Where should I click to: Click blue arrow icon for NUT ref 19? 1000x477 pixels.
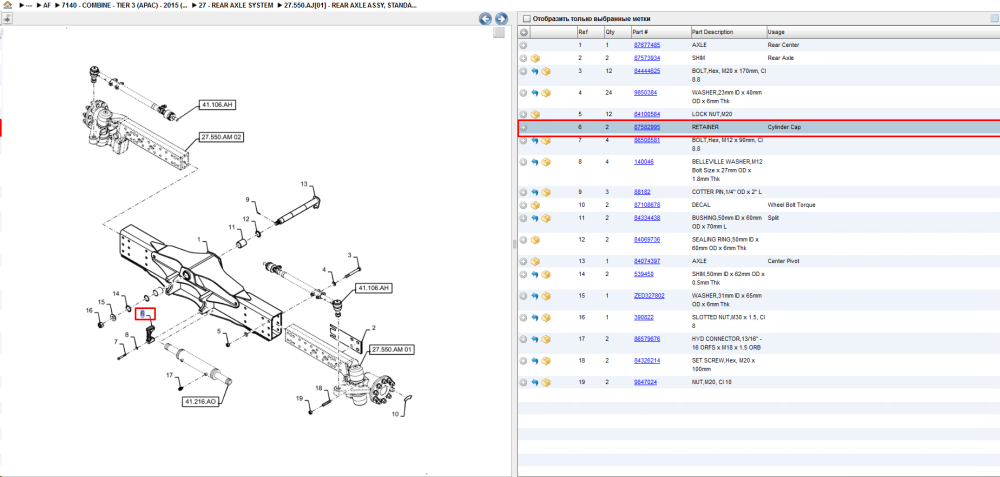point(535,383)
